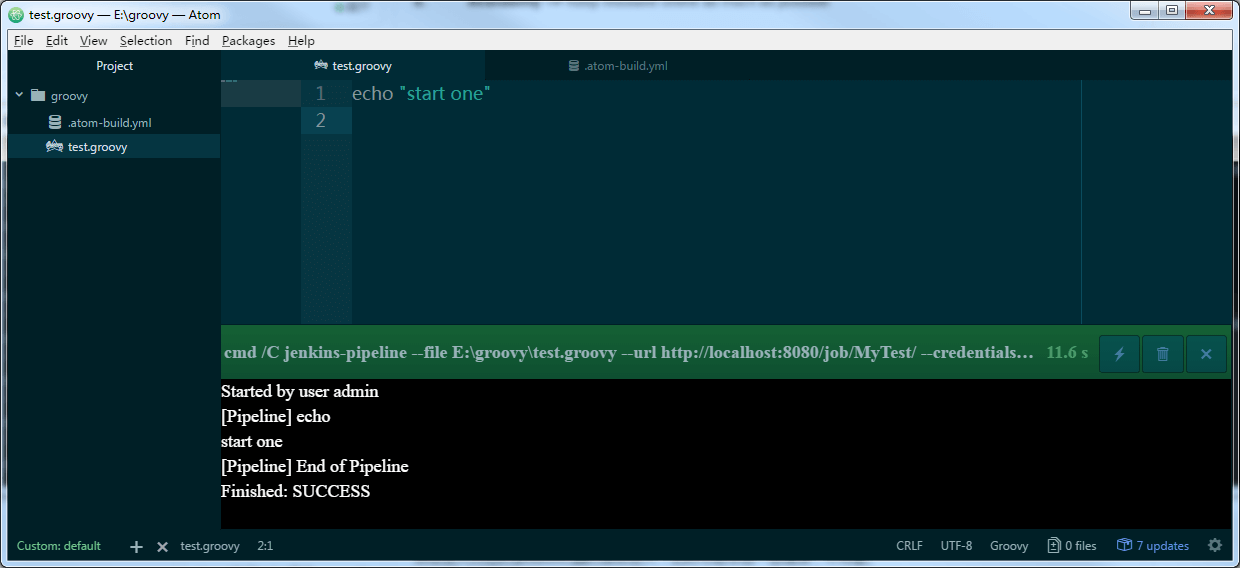
Task: Click the "[Pipeline] echo" output line
Action: pyautogui.click(x=276, y=416)
